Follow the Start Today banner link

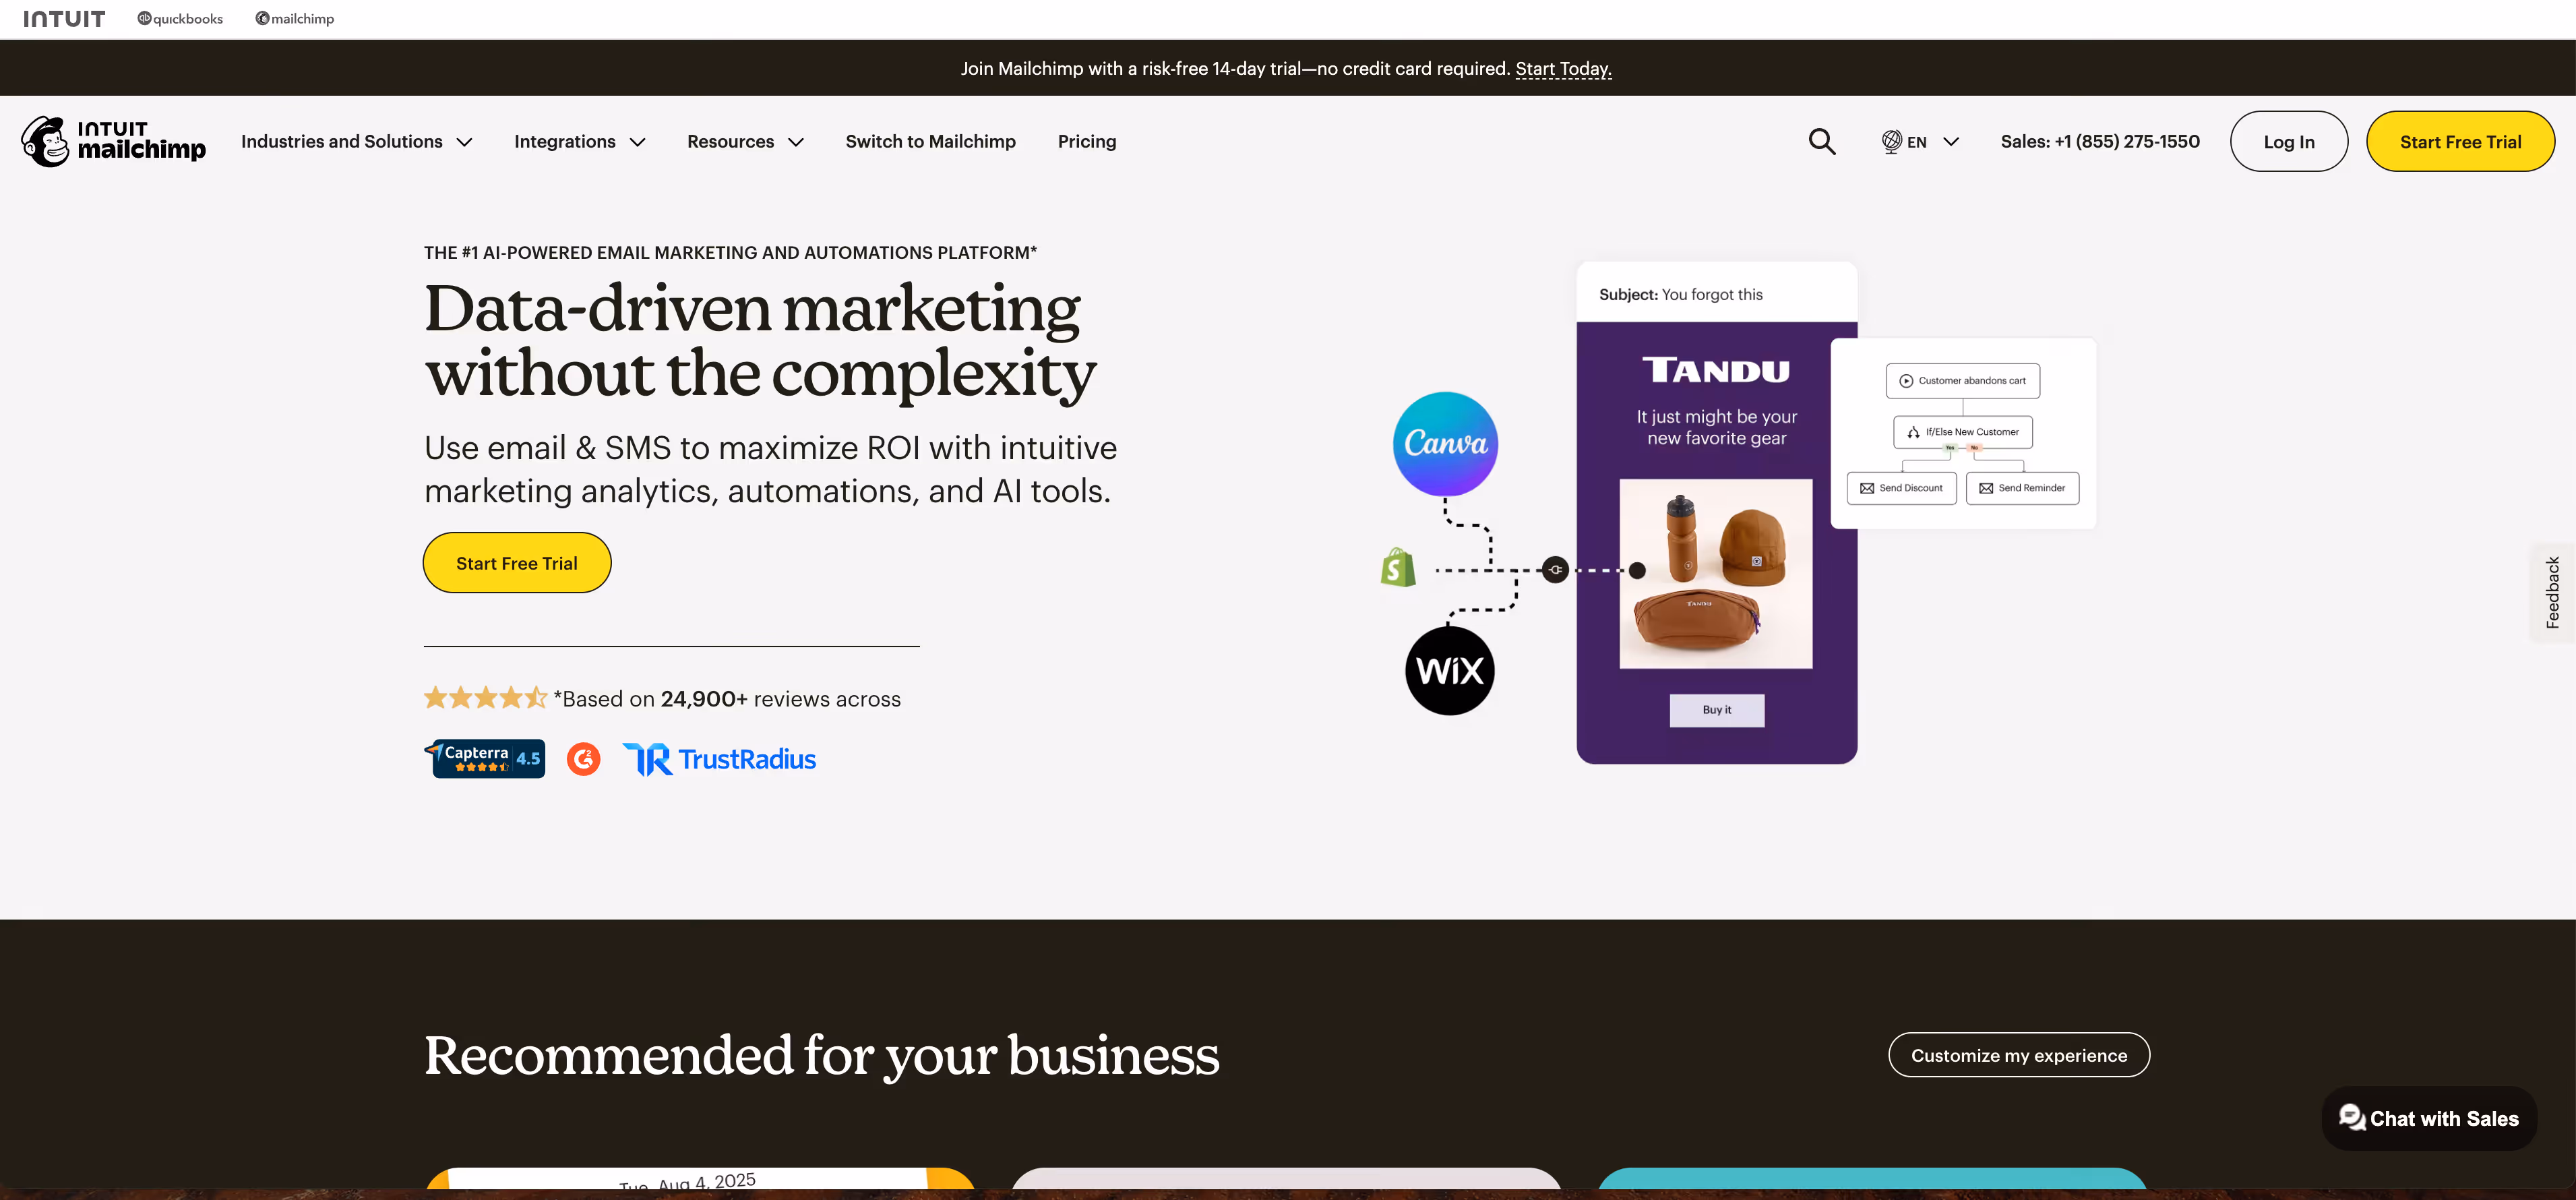pyautogui.click(x=1563, y=69)
